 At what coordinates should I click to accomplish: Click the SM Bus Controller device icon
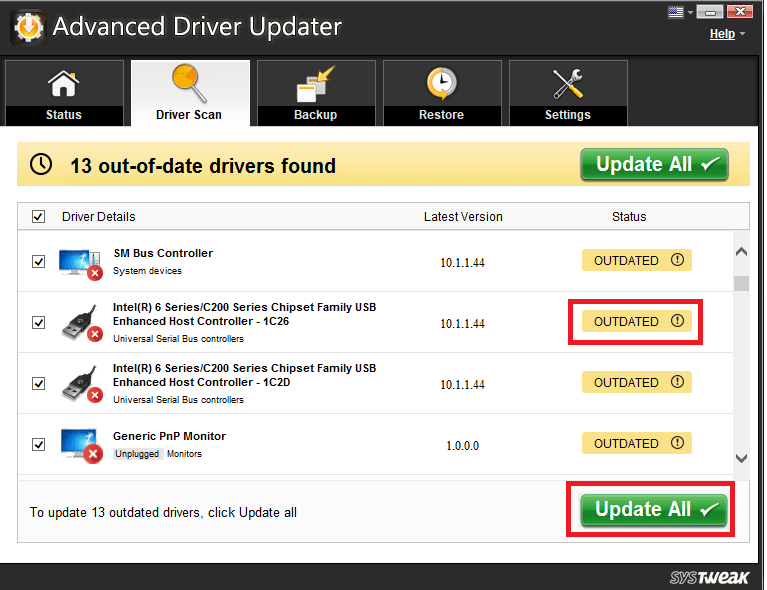coord(80,264)
